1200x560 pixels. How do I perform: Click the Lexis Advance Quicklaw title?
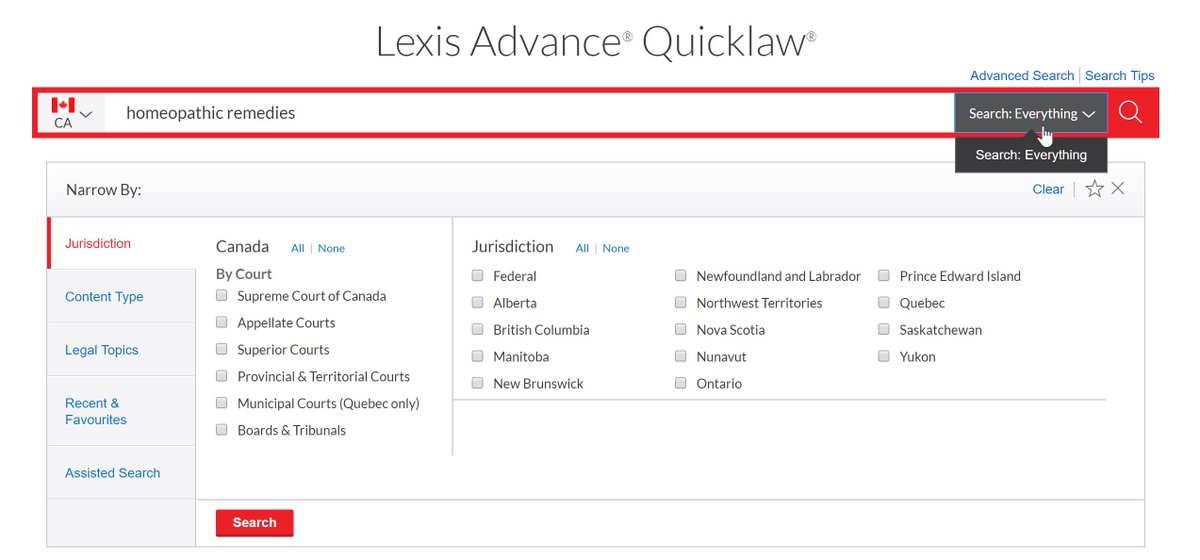click(x=596, y=41)
